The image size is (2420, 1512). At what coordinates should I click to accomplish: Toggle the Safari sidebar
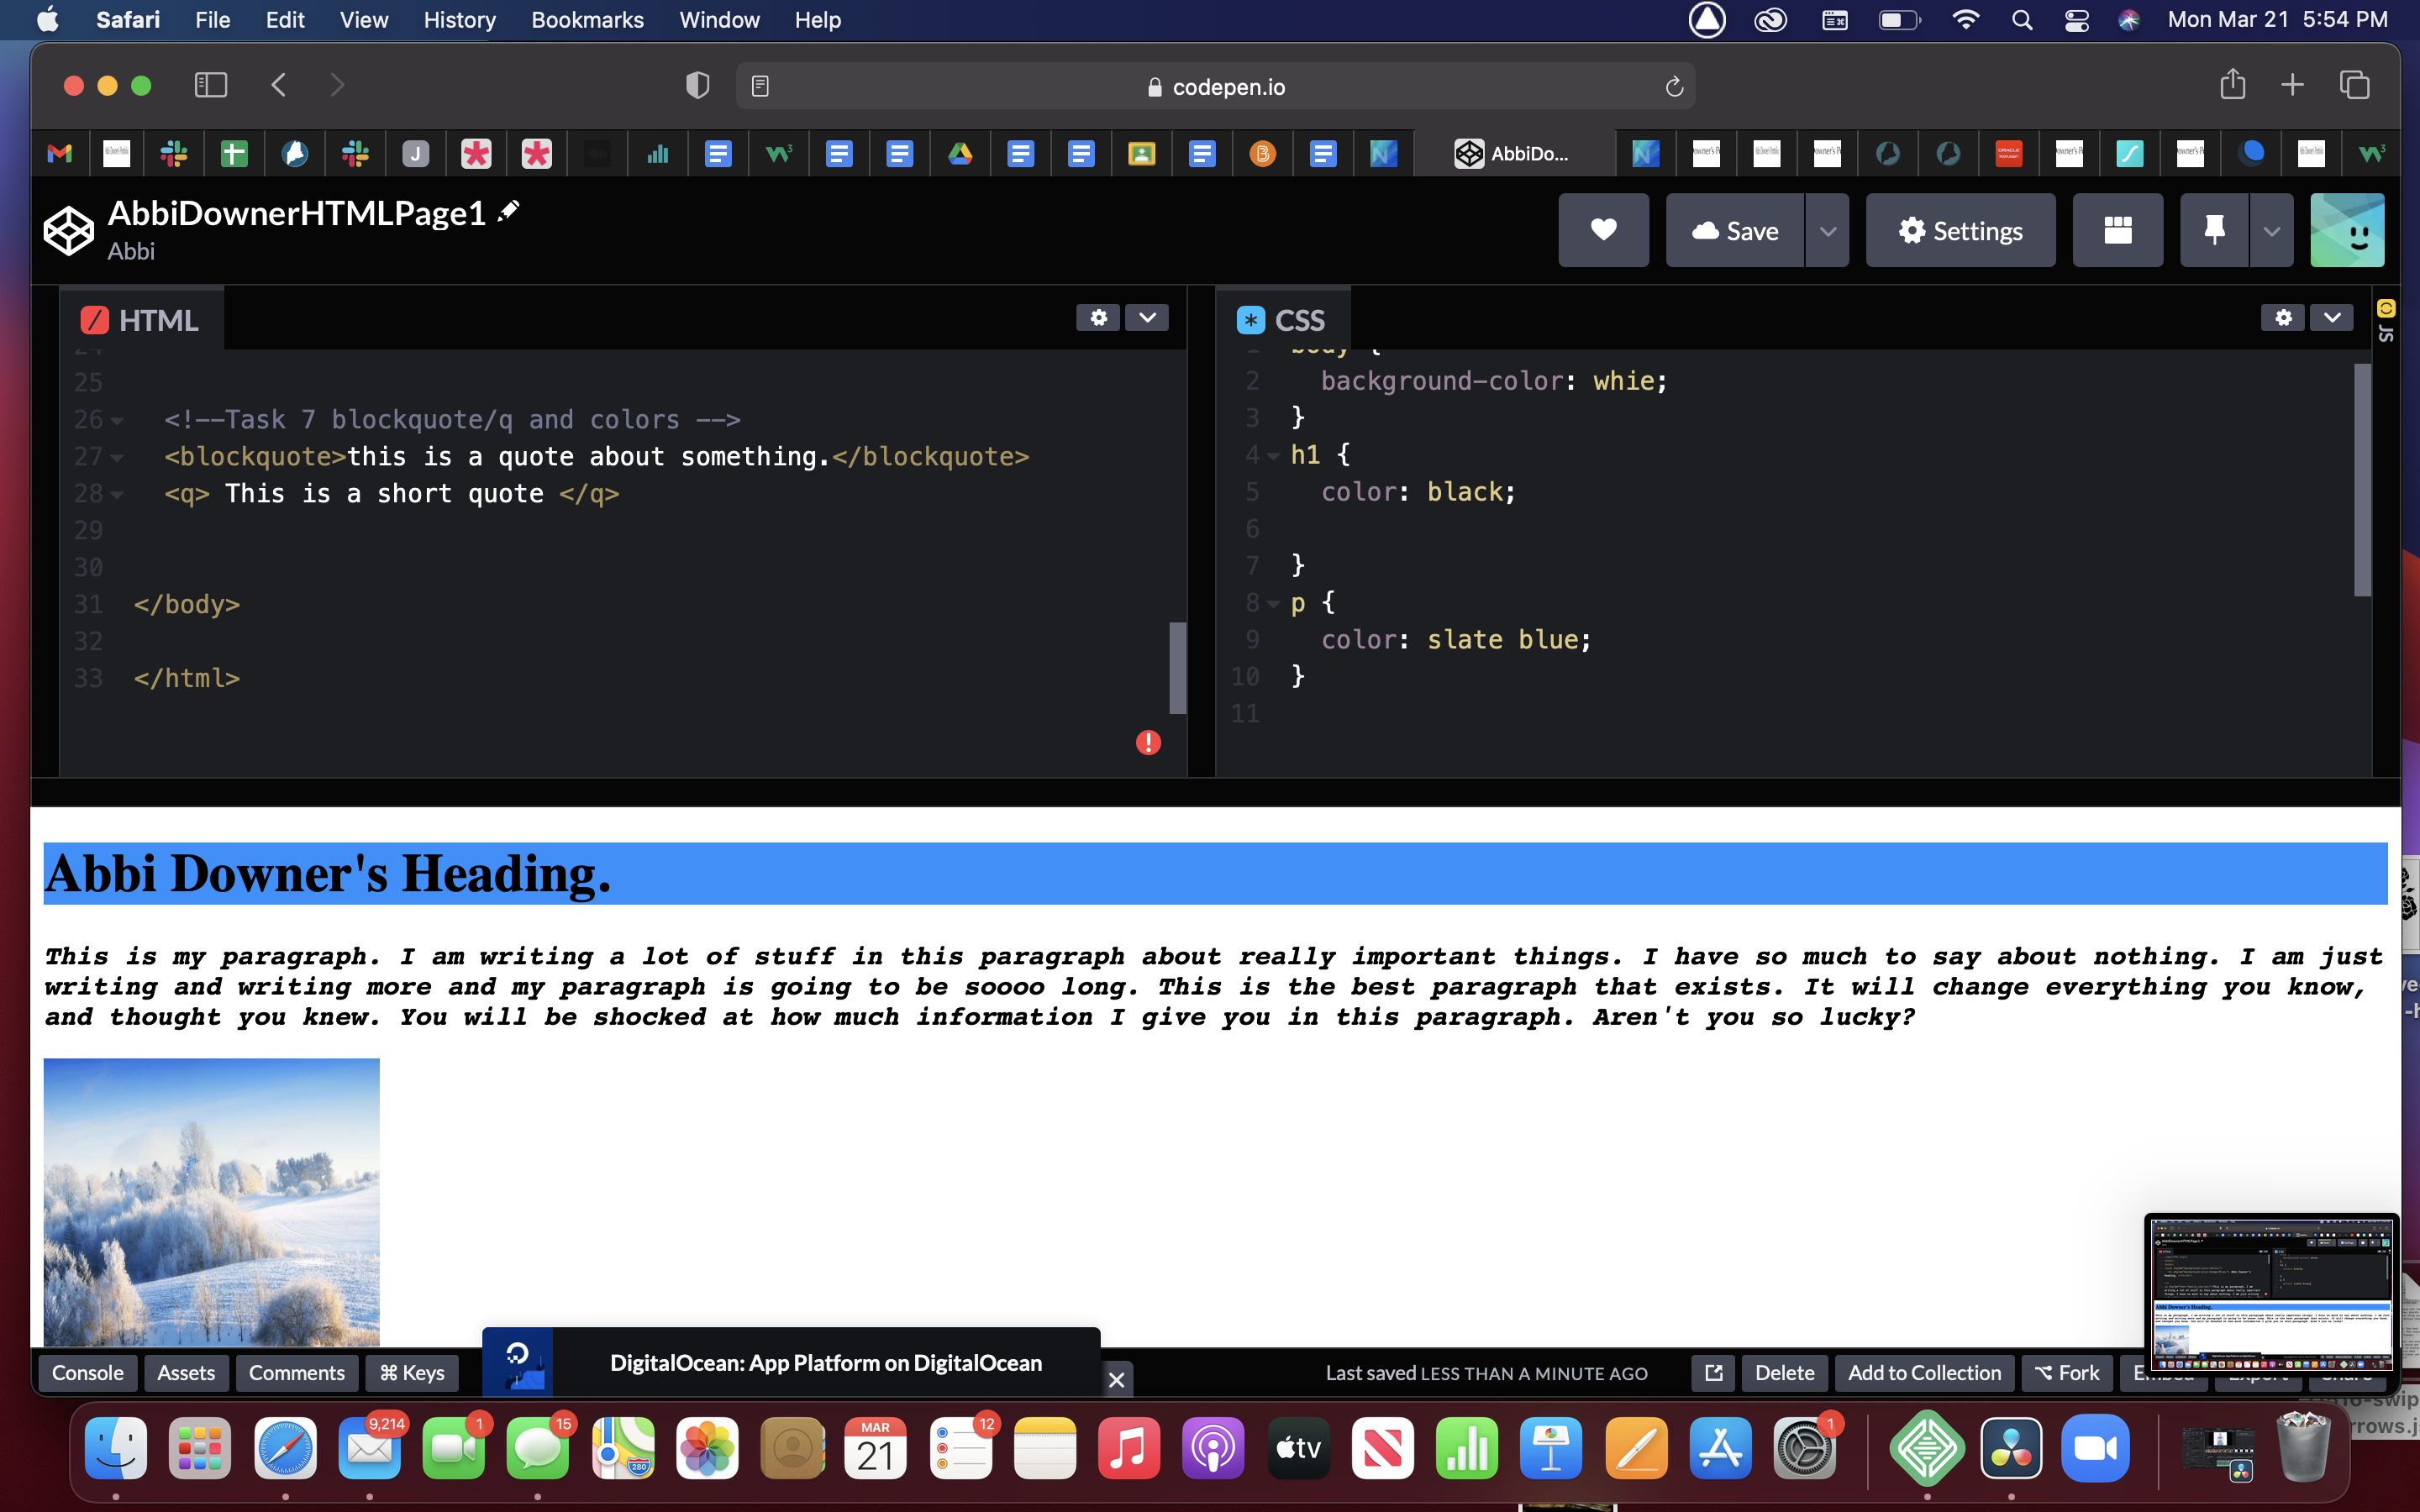tap(210, 86)
